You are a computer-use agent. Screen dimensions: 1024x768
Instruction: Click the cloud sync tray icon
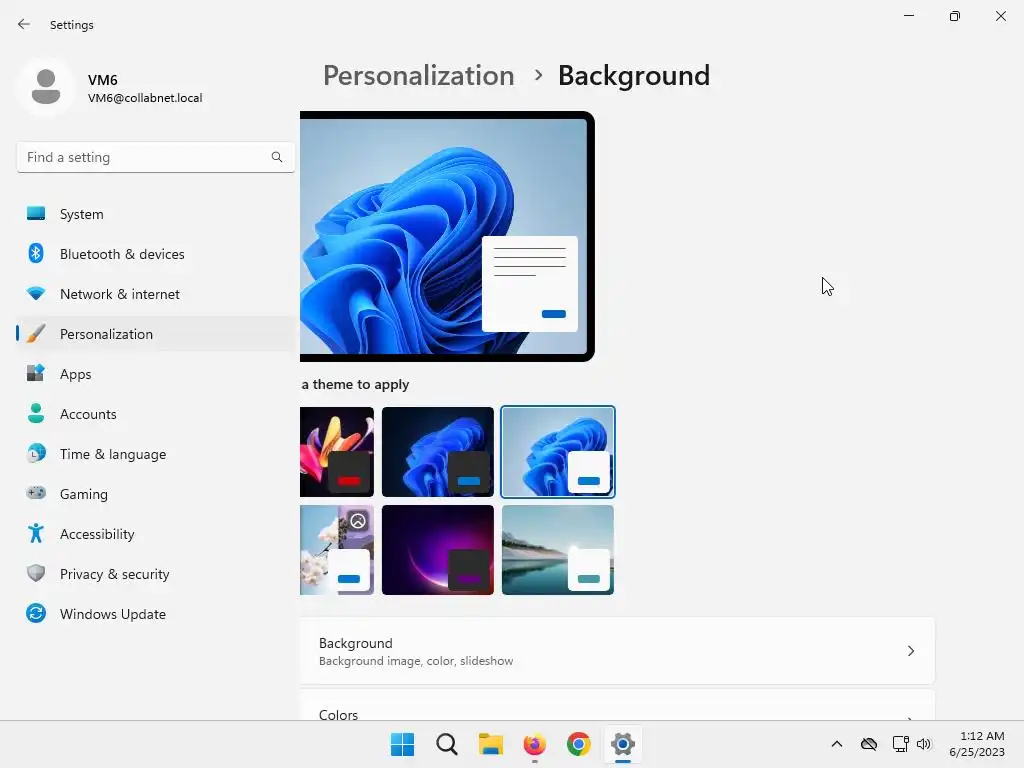869,744
